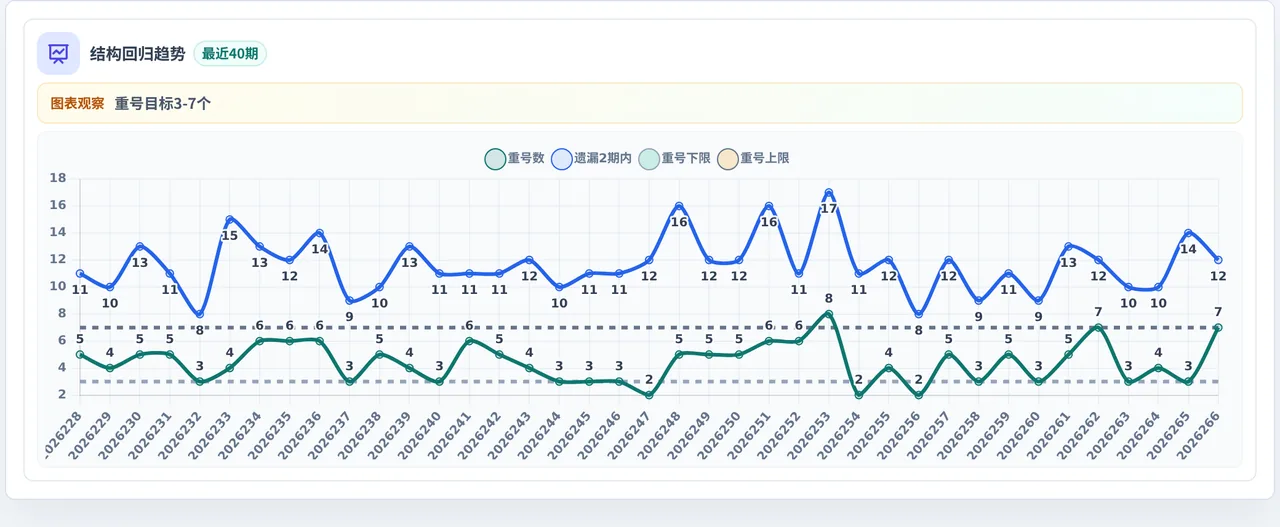Screen dimensions: 1280x527
Task: Toggle the 重号数 legend series
Action: (515, 158)
